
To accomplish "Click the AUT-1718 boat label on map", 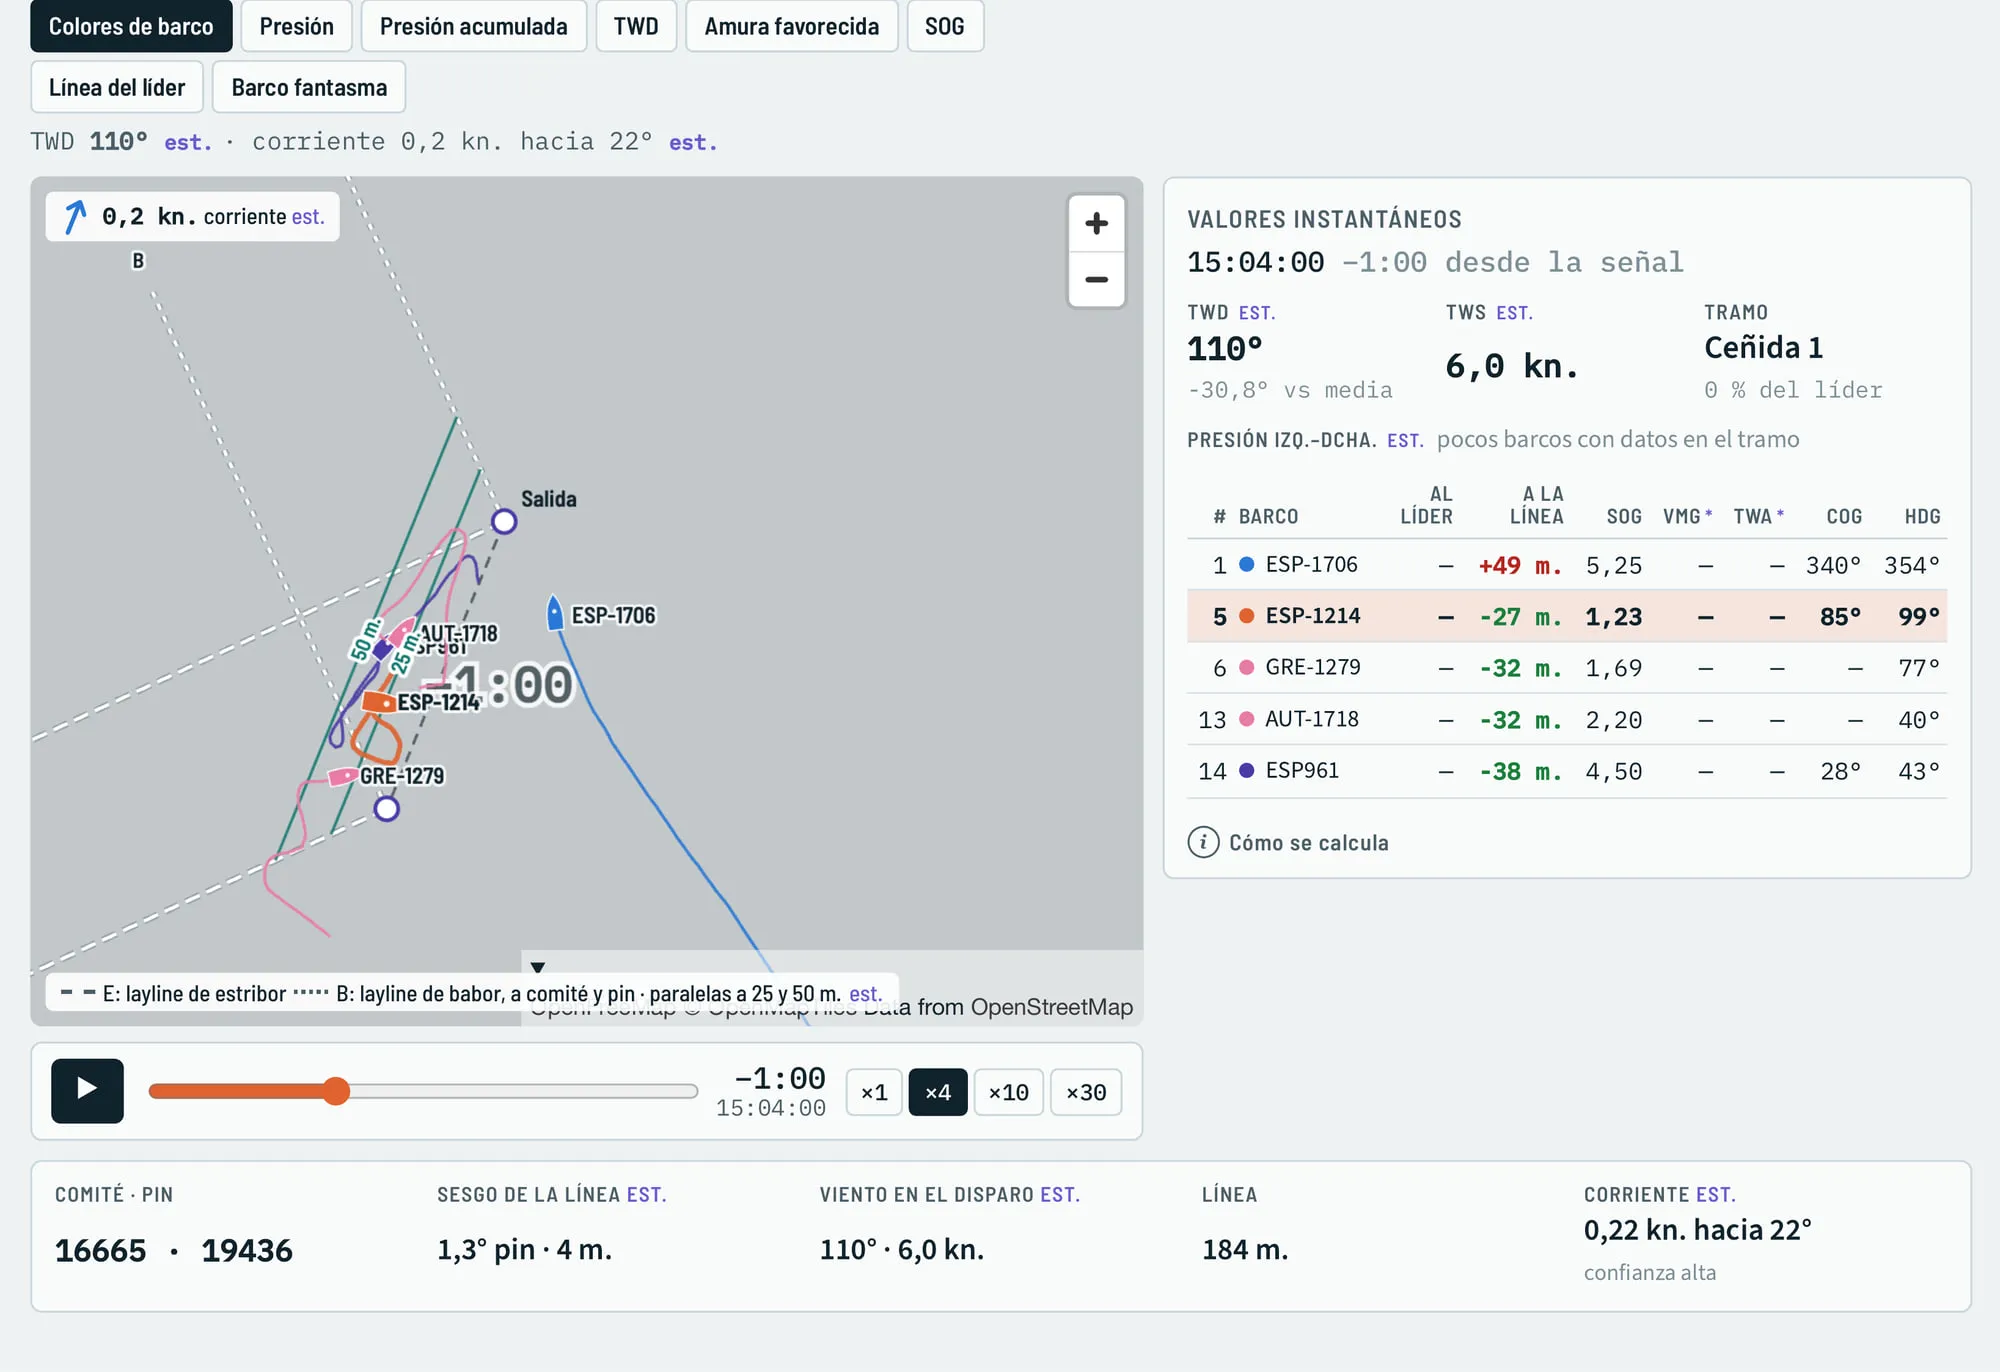I will click(459, 633).
